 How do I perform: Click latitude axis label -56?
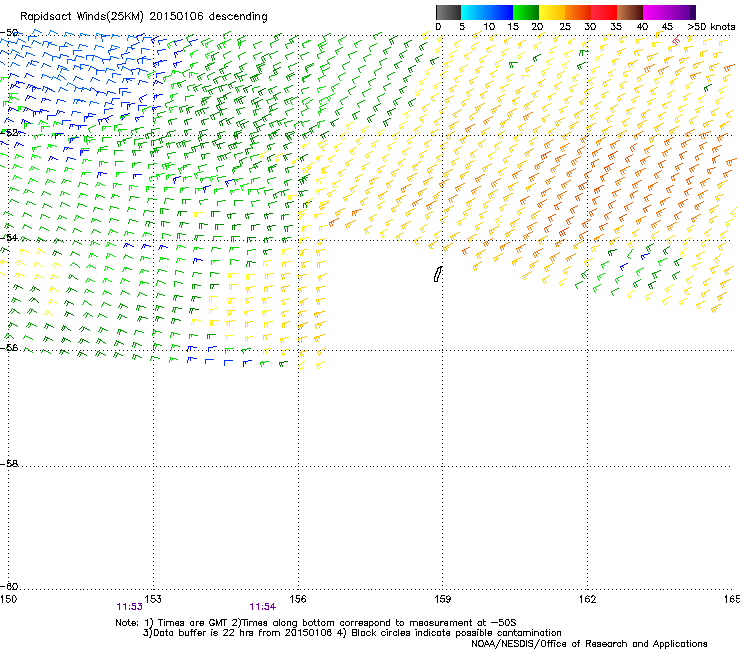9,347
